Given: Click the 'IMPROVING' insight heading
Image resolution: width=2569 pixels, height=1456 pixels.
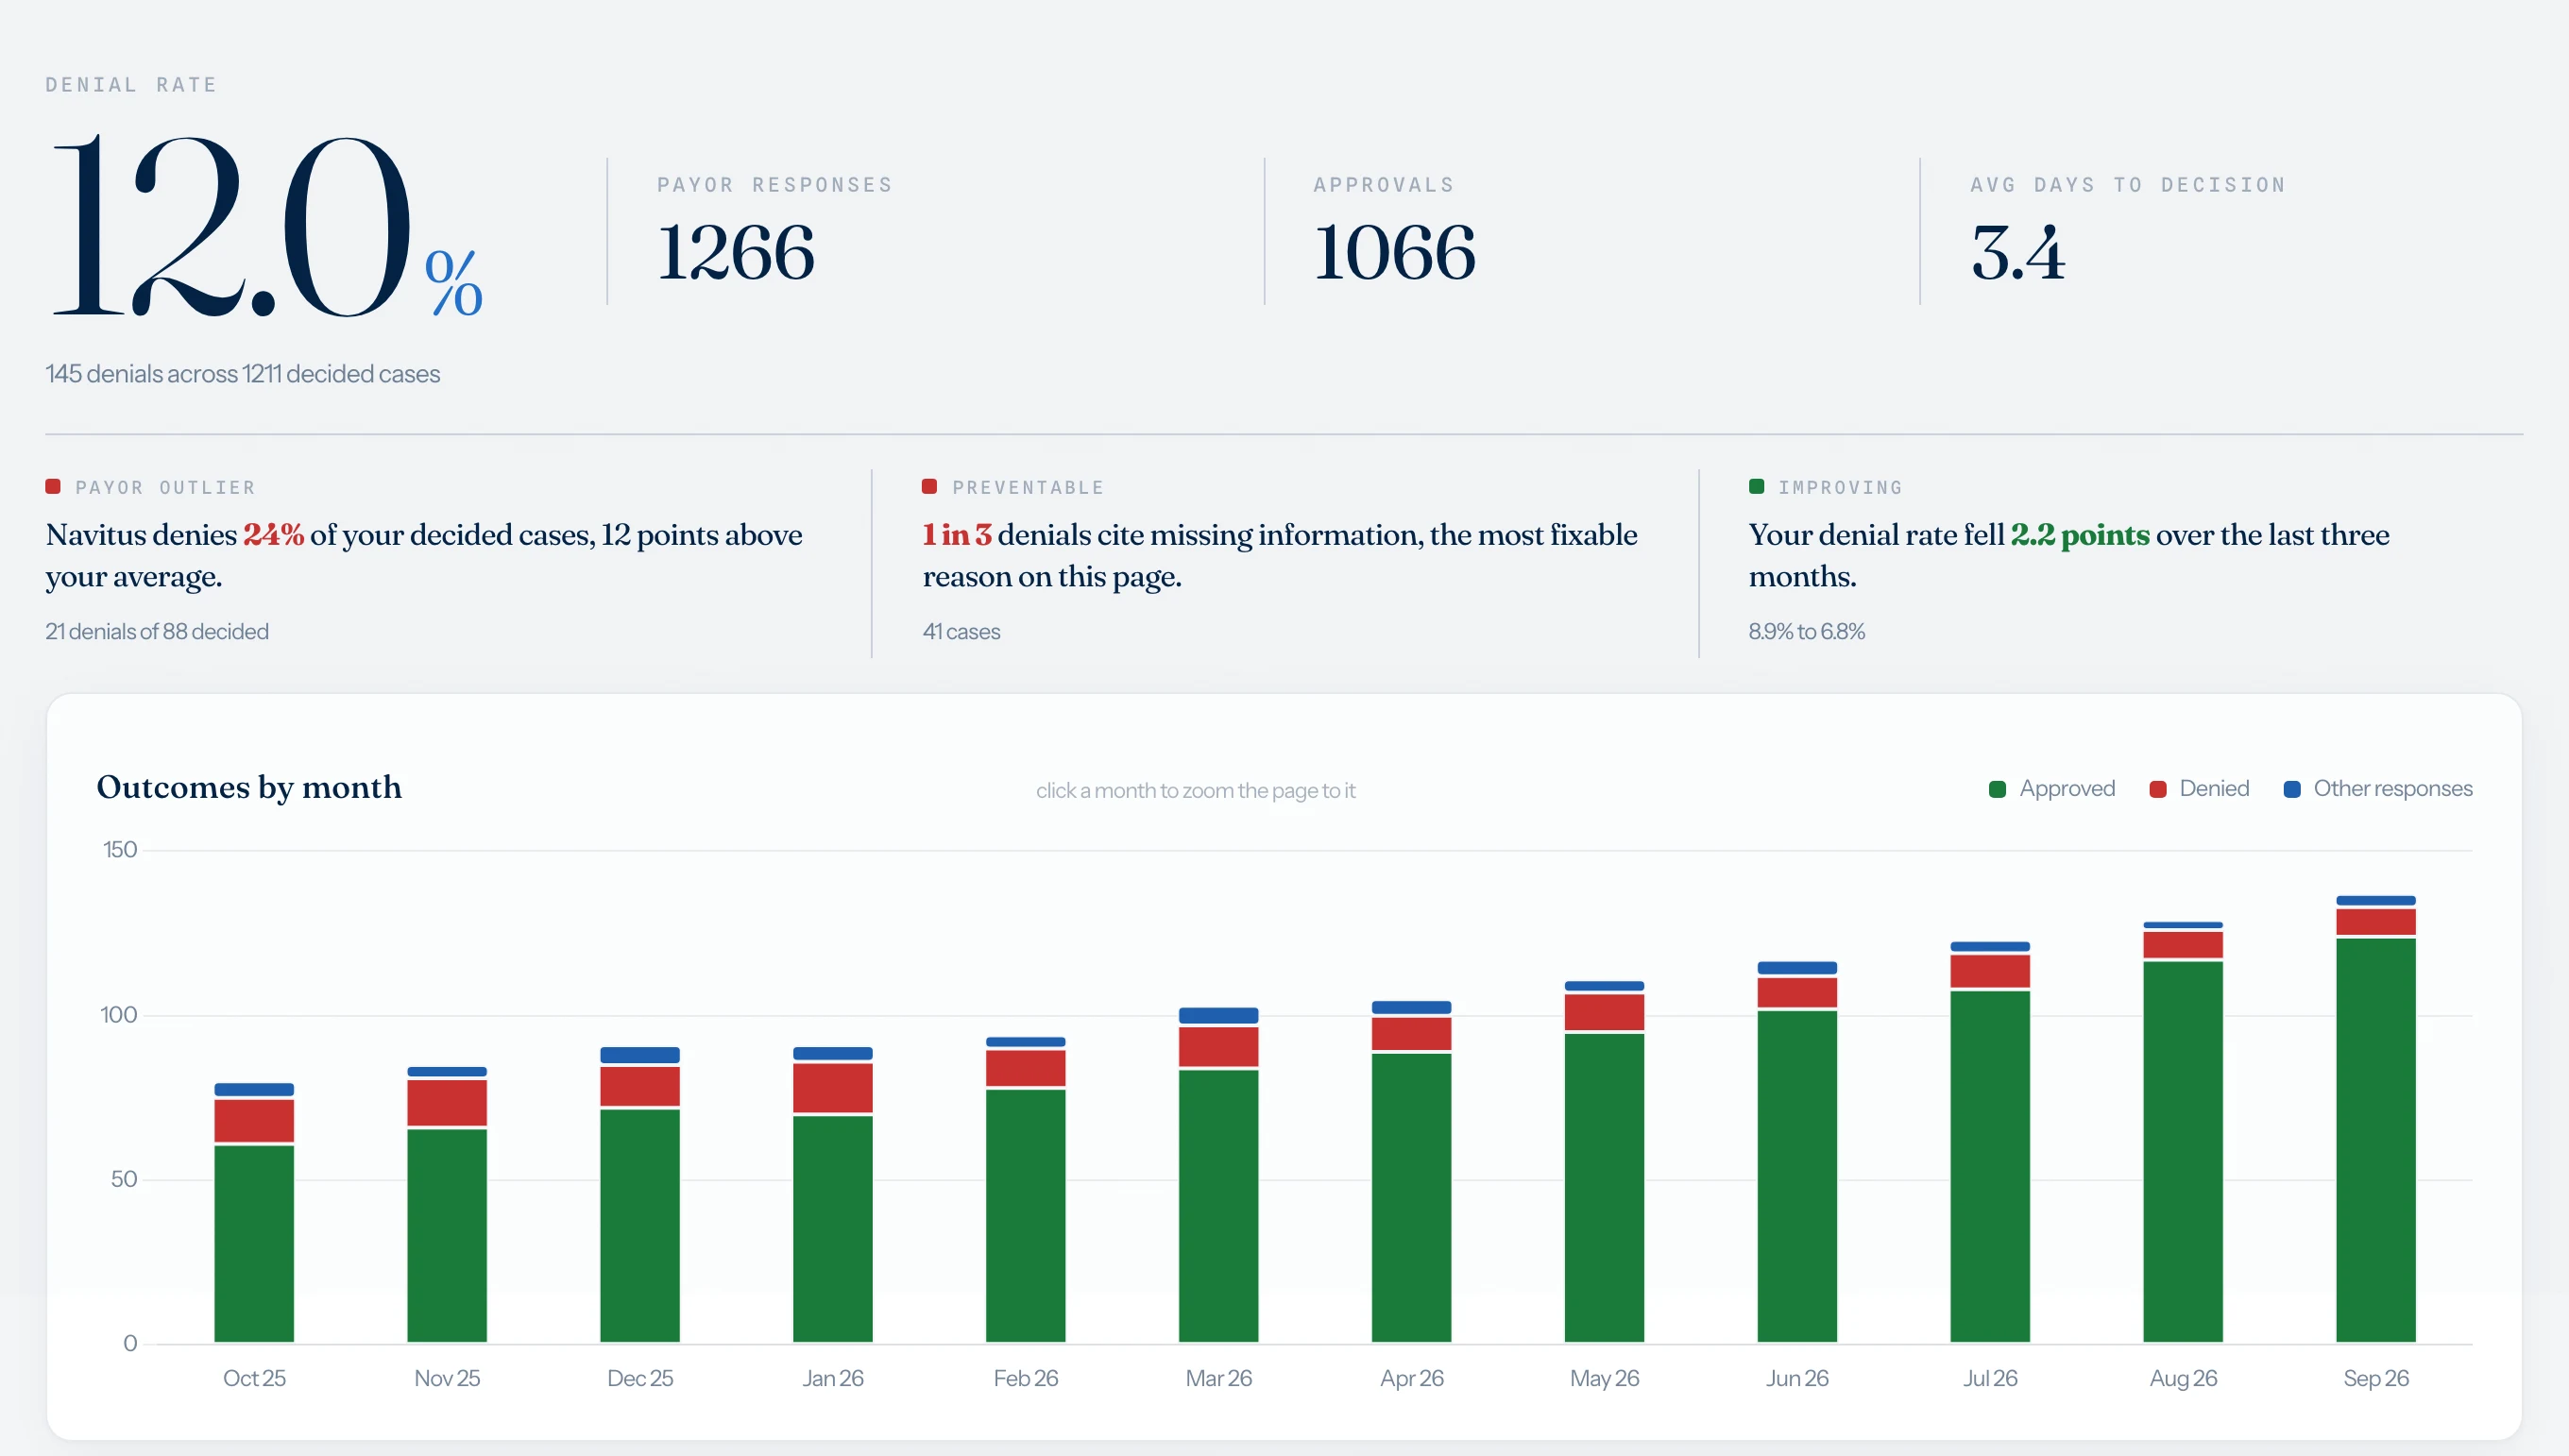Looking at the screenshot, I should 1840,487.
